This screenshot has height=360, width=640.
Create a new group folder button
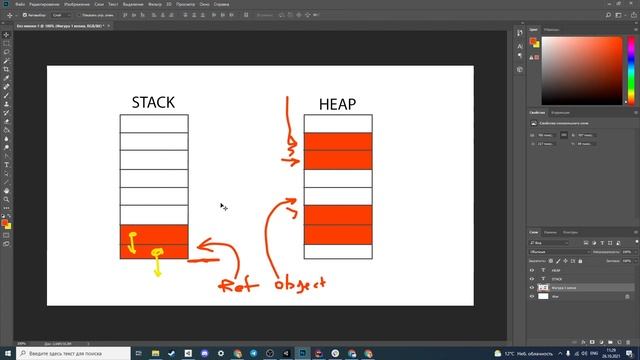click(x=610, y=342)
